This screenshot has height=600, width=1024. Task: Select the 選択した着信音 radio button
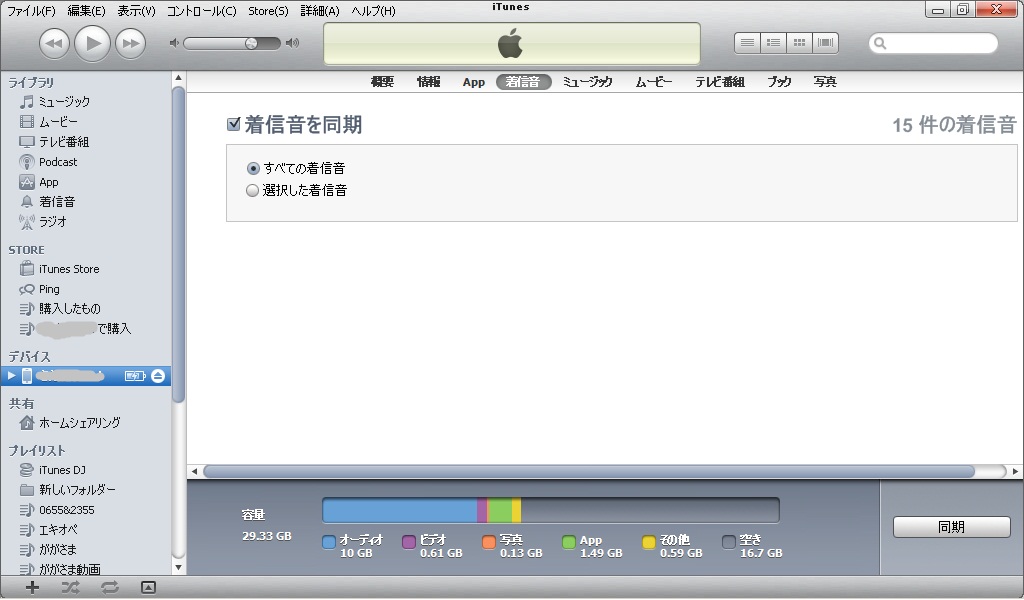pos(252,191)
